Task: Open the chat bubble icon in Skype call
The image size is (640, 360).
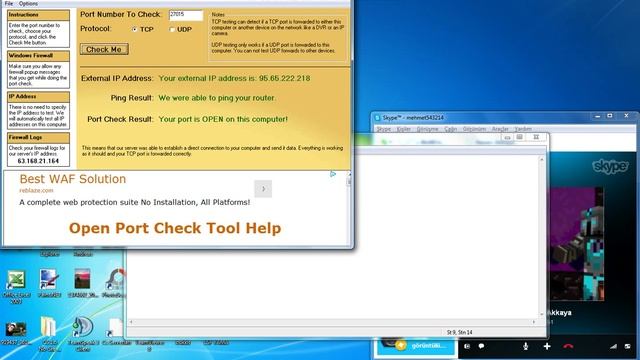Action: click(482, 346)
